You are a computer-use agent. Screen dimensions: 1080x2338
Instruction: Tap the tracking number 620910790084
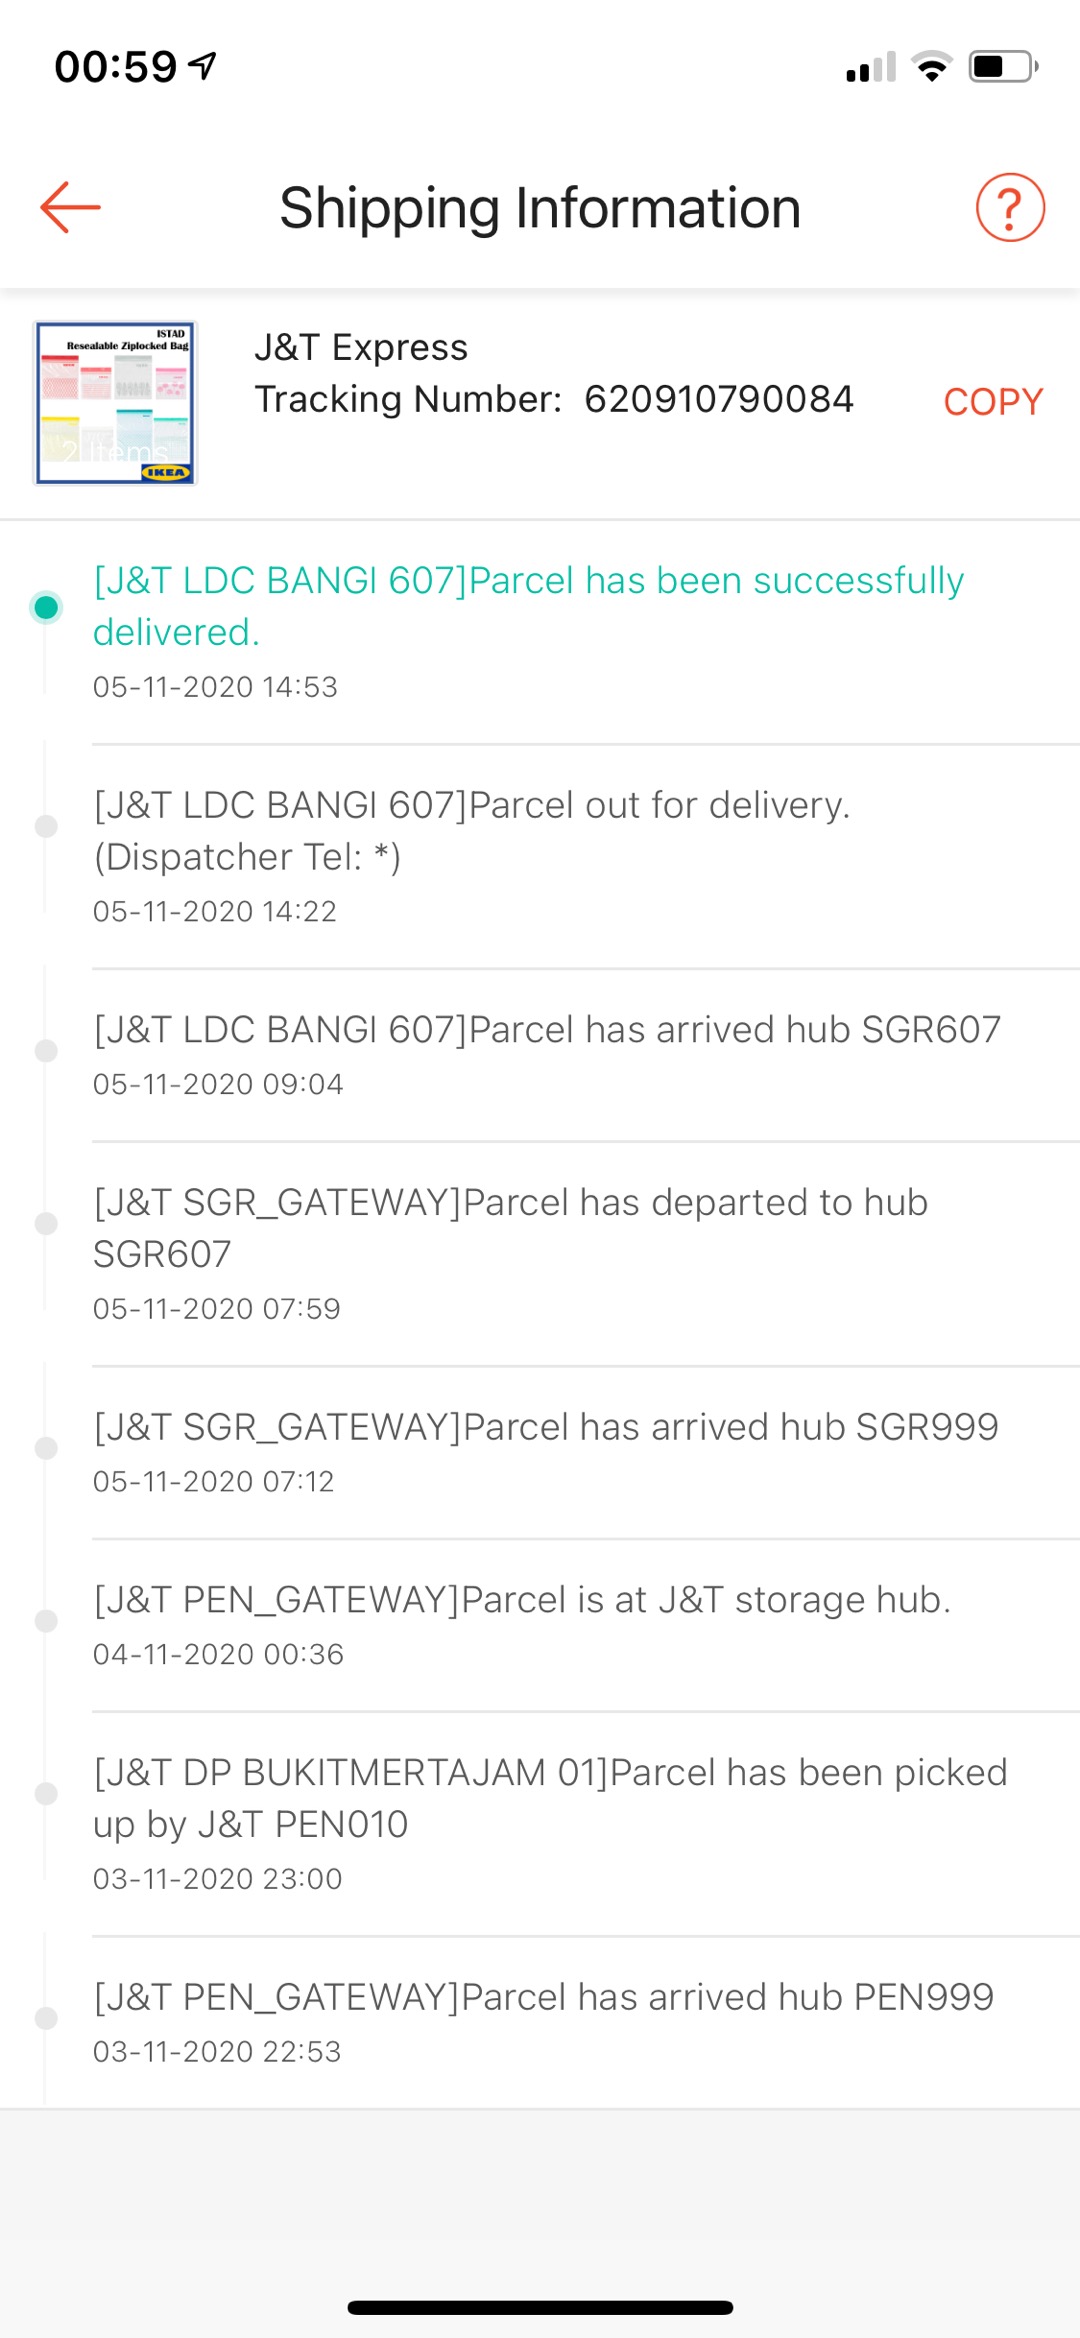pyautogui.click(x=718, y=399)
